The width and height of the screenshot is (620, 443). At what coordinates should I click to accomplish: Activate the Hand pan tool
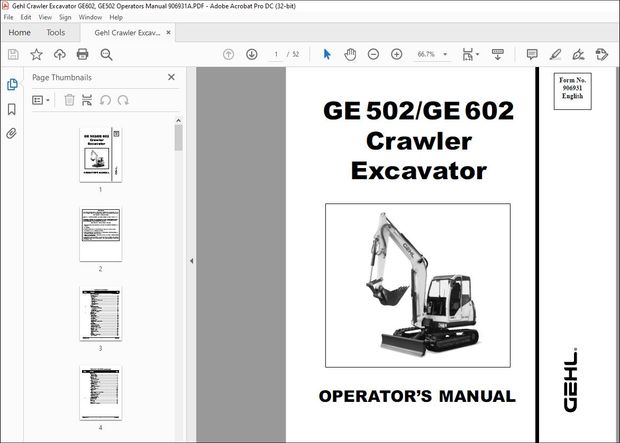(x=350, y=54)
